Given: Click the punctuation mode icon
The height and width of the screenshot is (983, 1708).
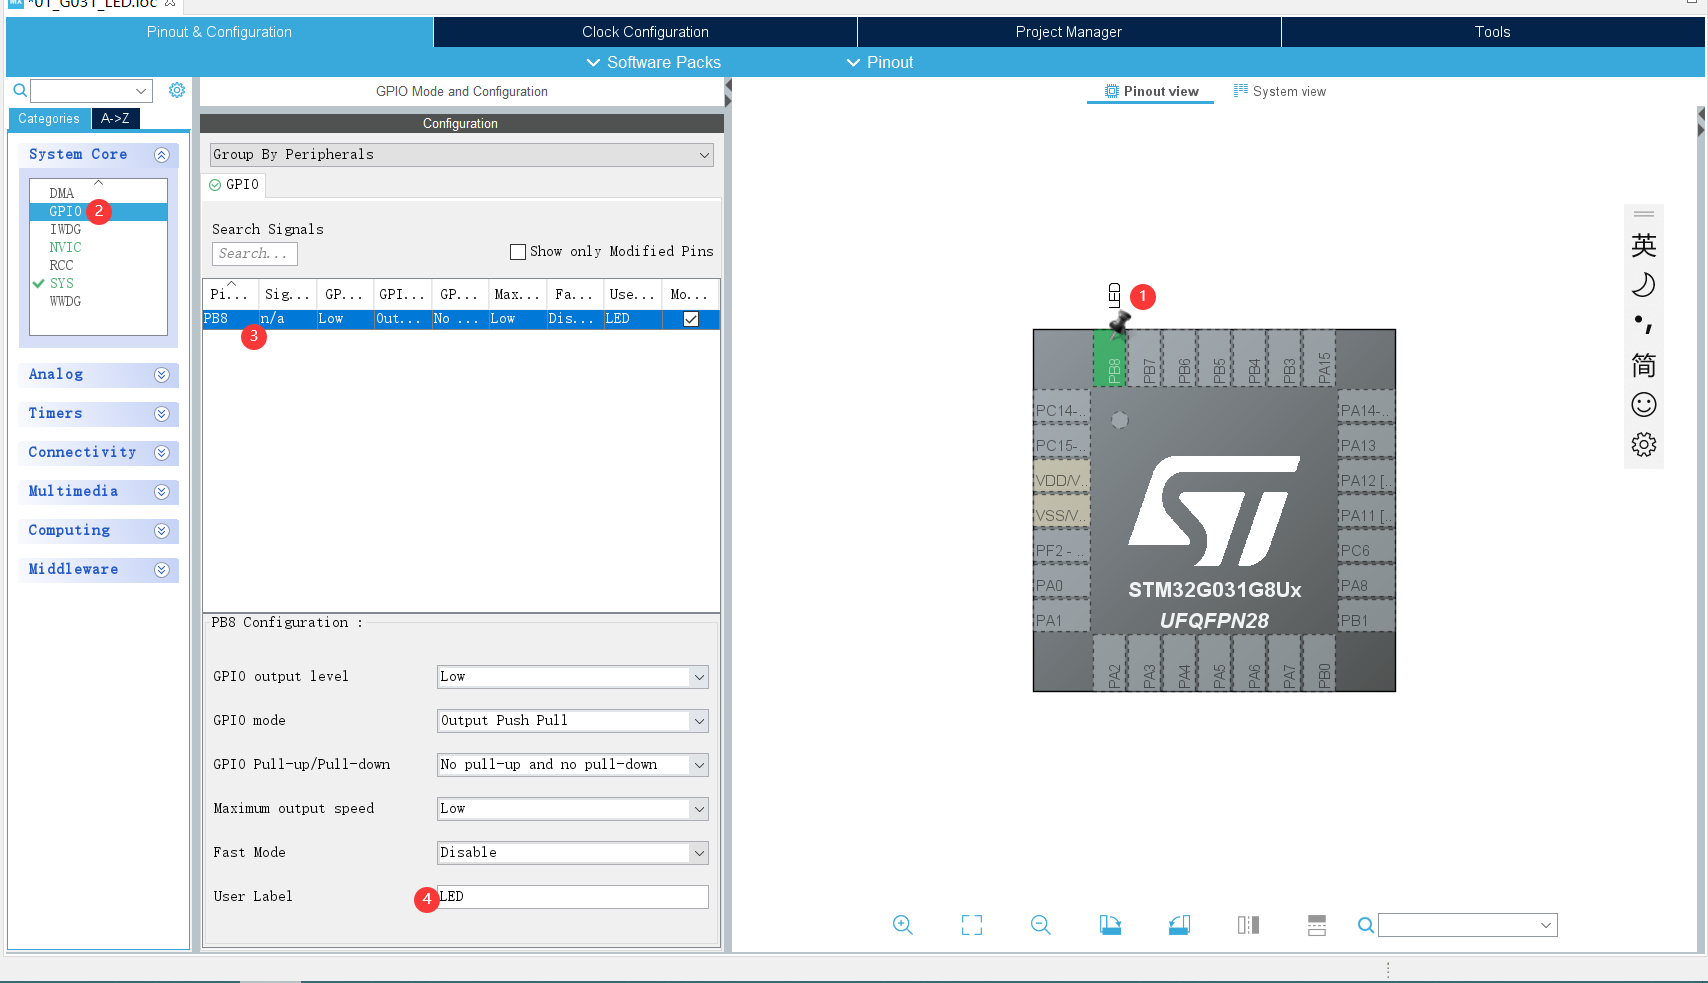Looking at the screenshot, I should 1644,324.
